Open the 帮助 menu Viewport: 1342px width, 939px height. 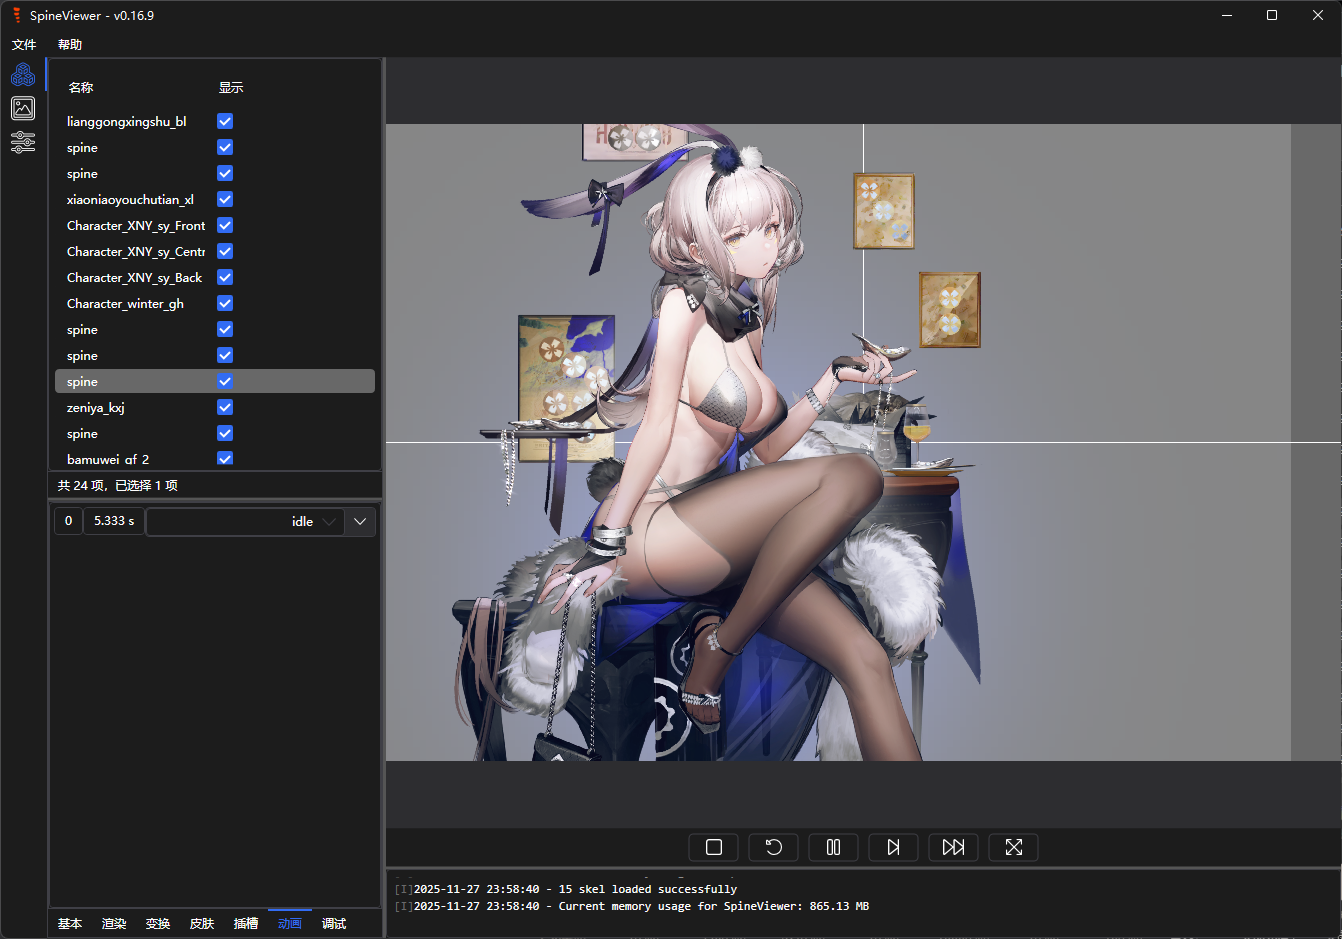(x=70, y=44)
